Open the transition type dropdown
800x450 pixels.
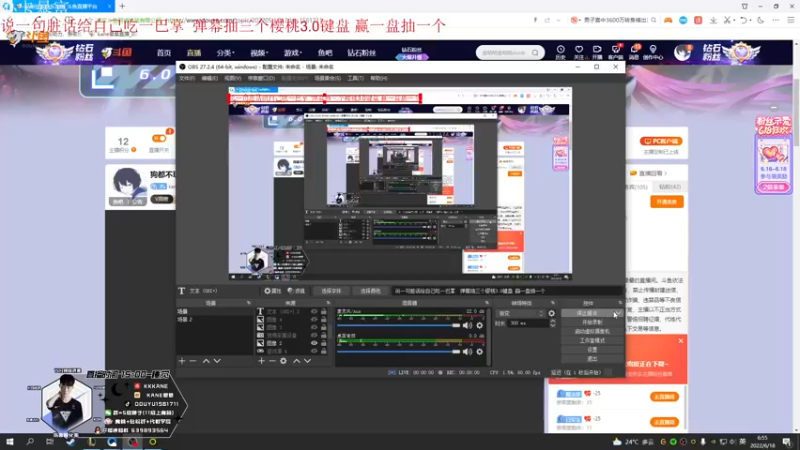(520, 313)
